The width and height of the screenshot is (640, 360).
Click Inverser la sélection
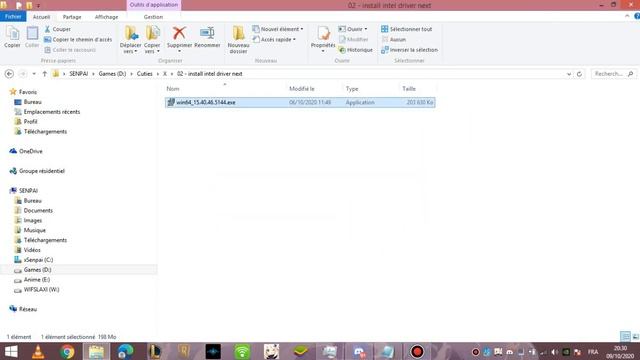click(409, 50)
